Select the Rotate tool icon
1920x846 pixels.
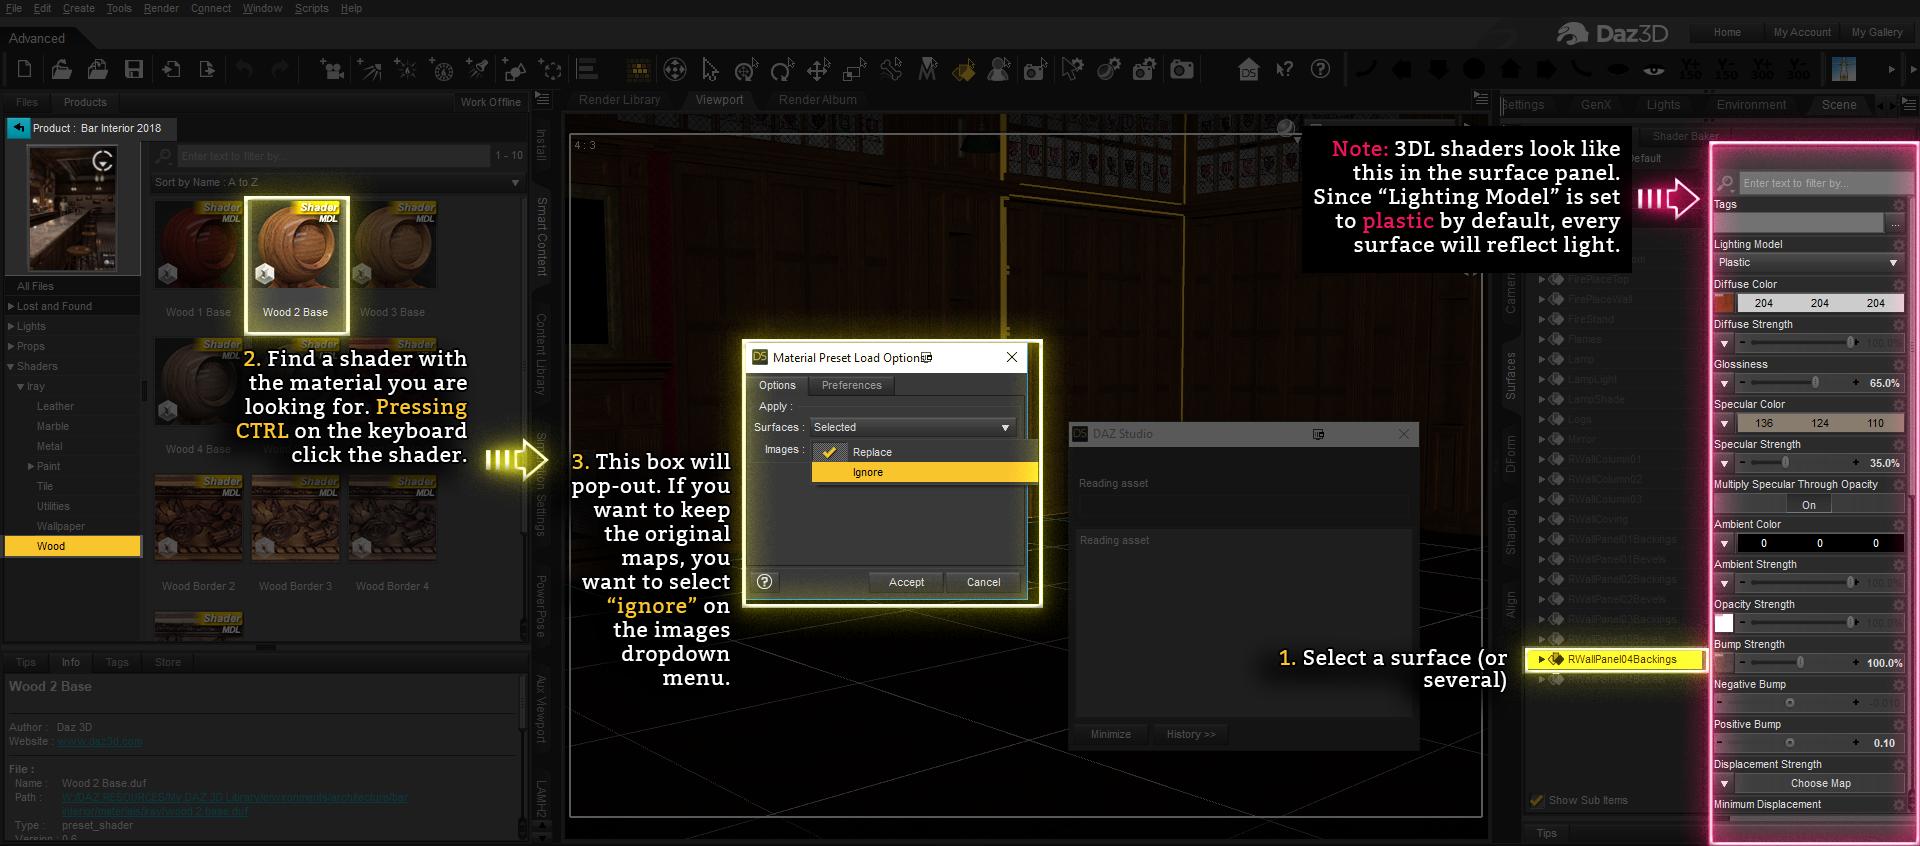782,69
